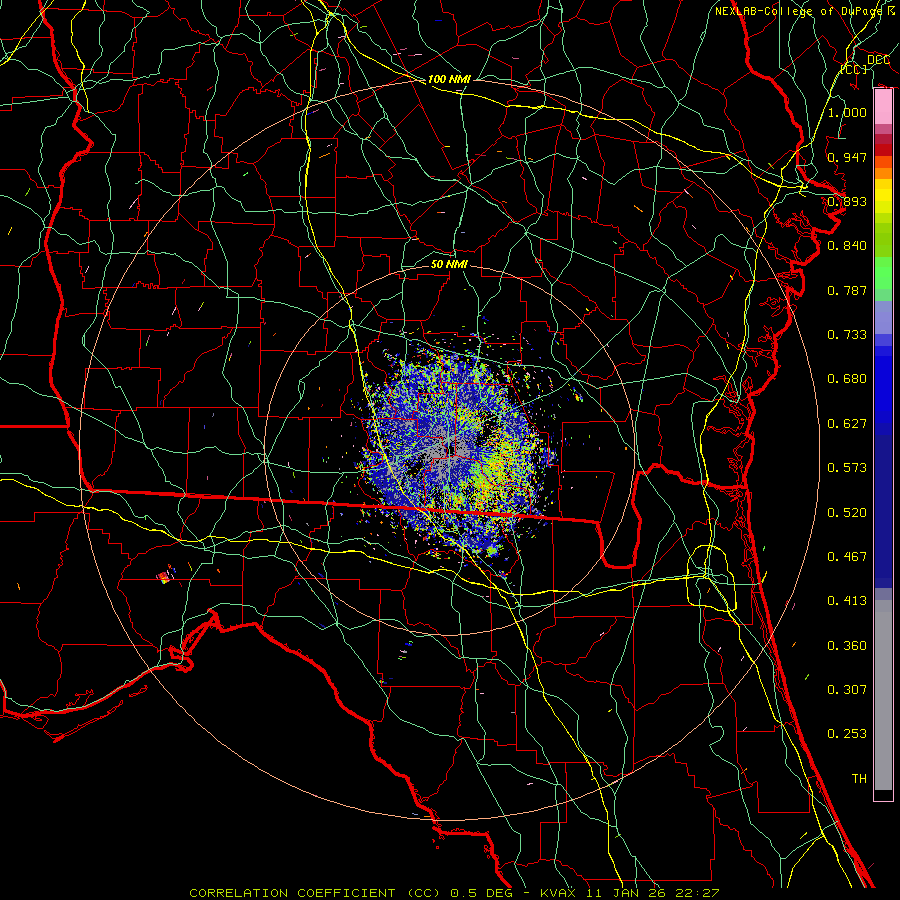Select the 22:27 timestamp
Image resolution: width=900 pixels, height=900 pixels.
click(698, 893)
